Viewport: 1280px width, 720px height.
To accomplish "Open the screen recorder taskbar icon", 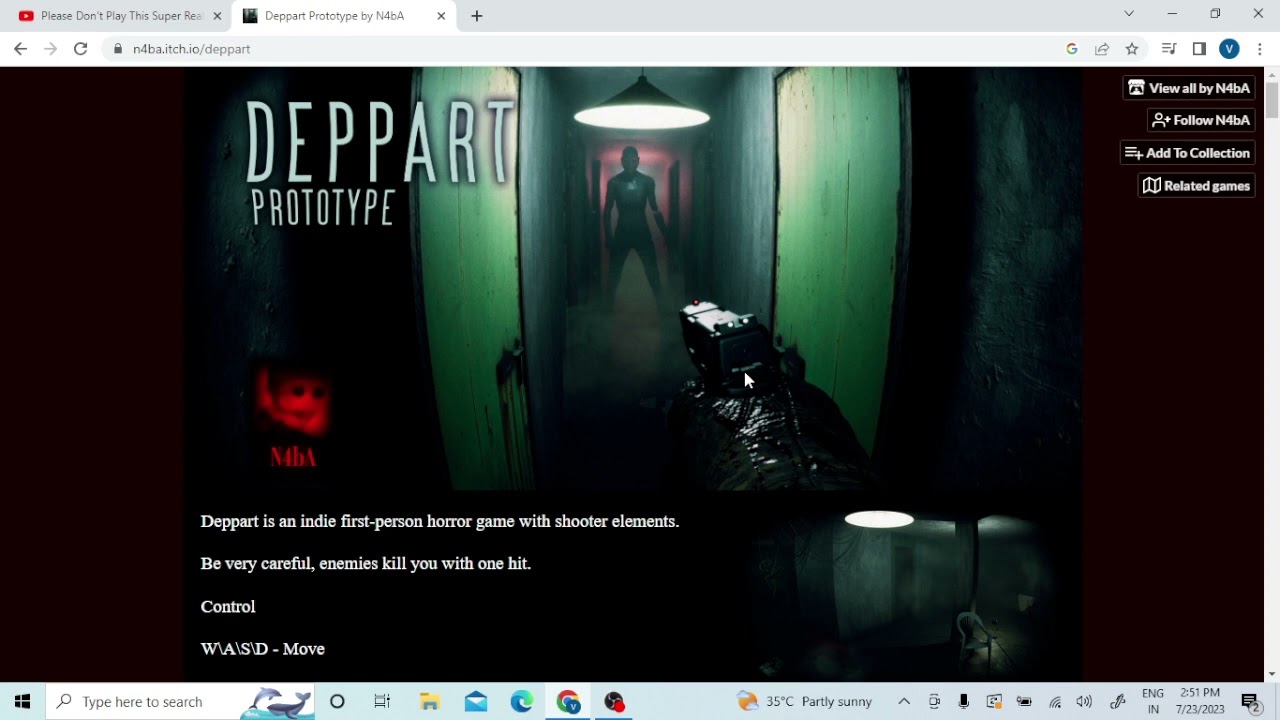I will pos(614,701).
